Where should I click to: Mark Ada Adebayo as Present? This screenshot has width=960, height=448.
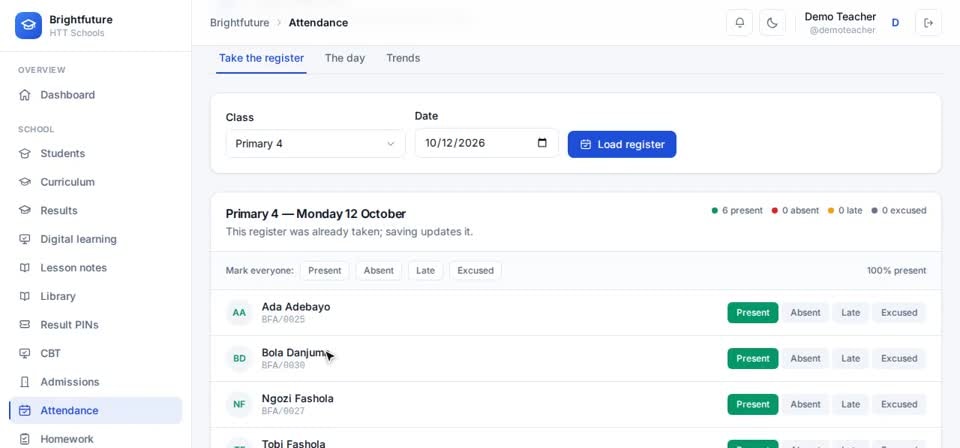(752, 313)
